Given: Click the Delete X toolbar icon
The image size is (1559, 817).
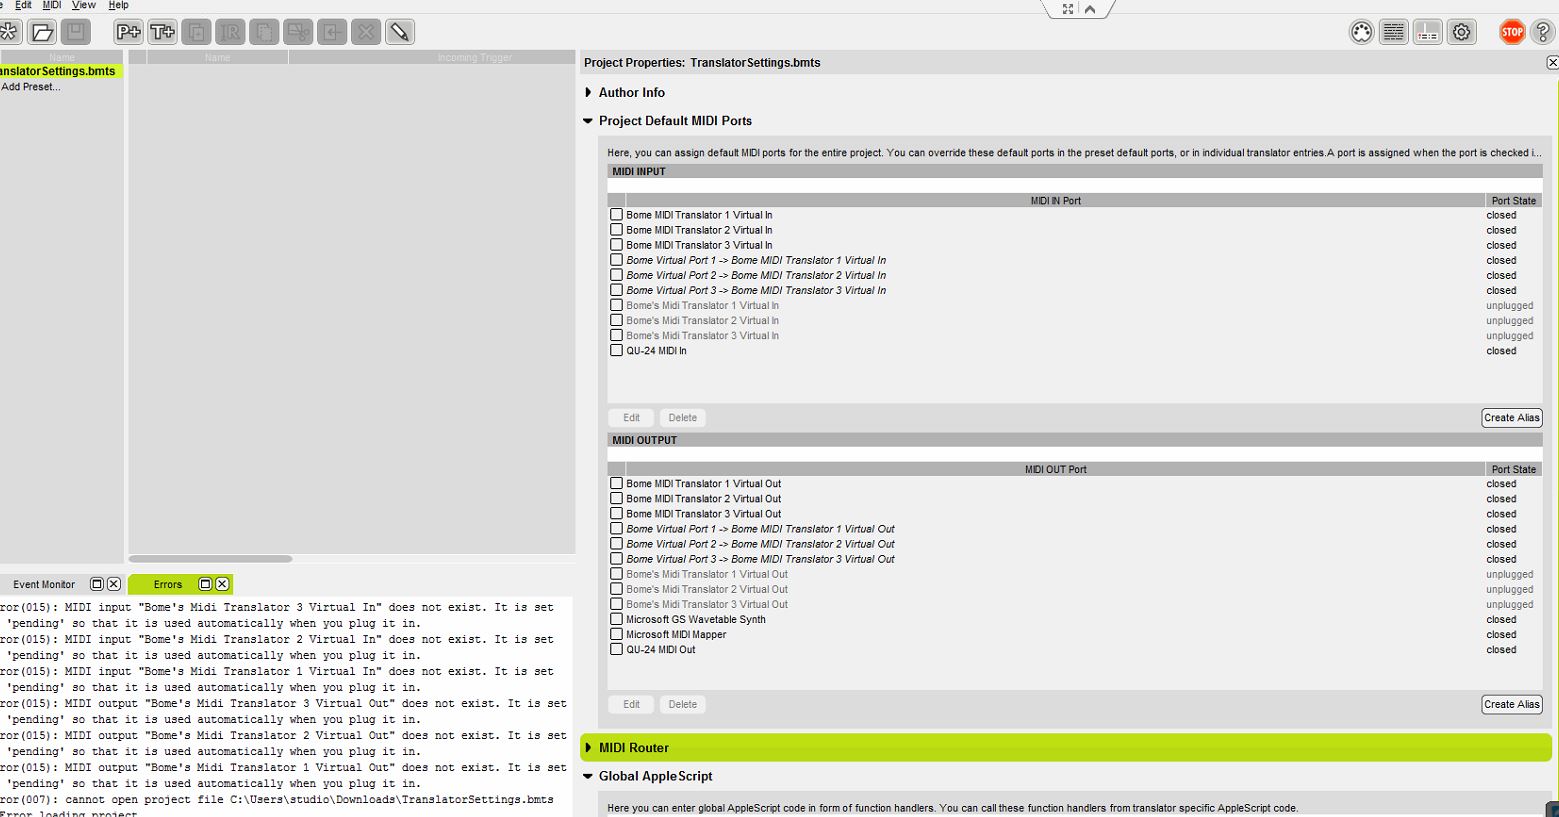Looking at the screenshot, I should pos(366,32).
